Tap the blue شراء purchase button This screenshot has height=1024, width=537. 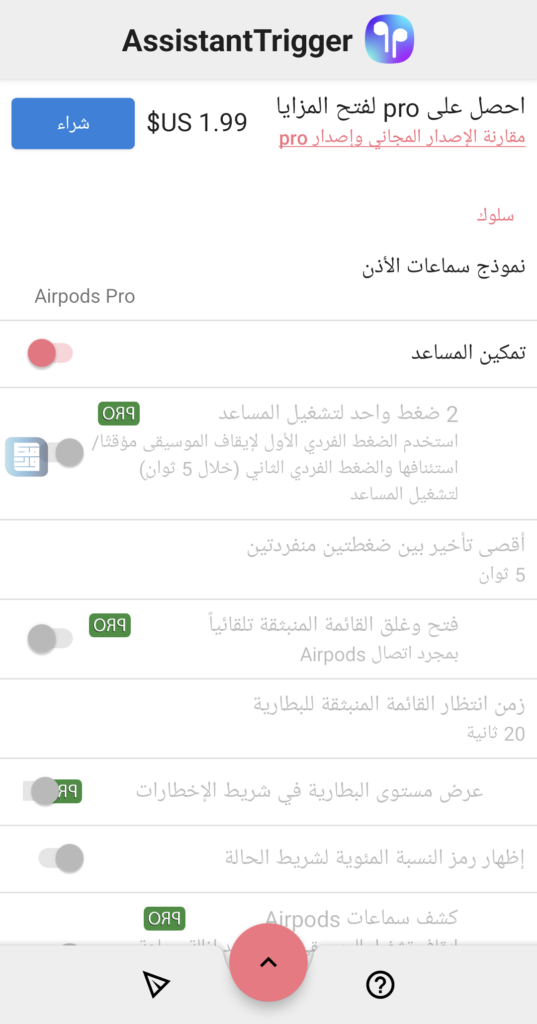73,123
